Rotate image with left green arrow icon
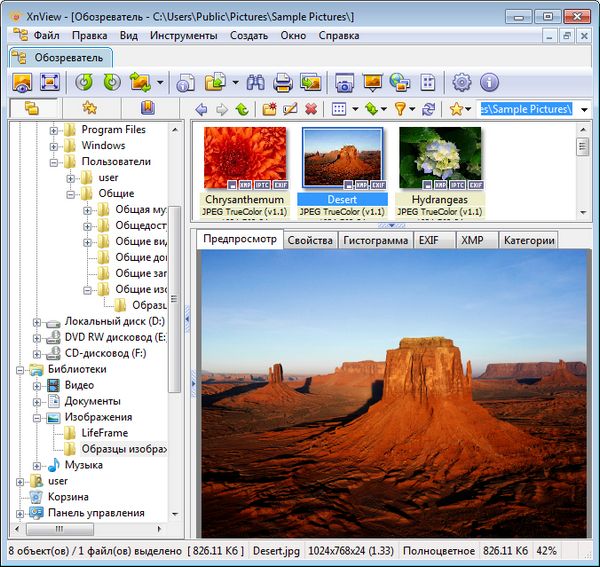This screenshot has height=567, width=600. pyautogui.click(x=84, y=83)
